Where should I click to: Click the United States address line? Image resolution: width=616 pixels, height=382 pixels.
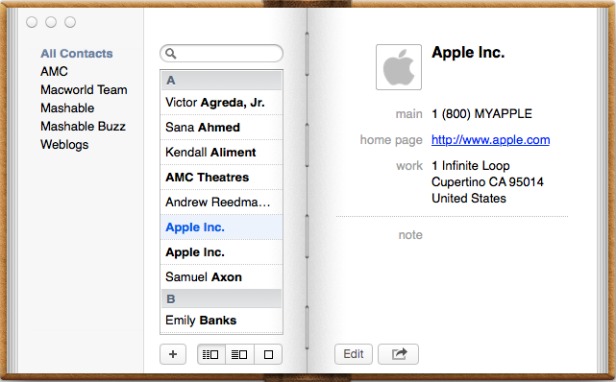pyautogui.click(x=469, y=198)
